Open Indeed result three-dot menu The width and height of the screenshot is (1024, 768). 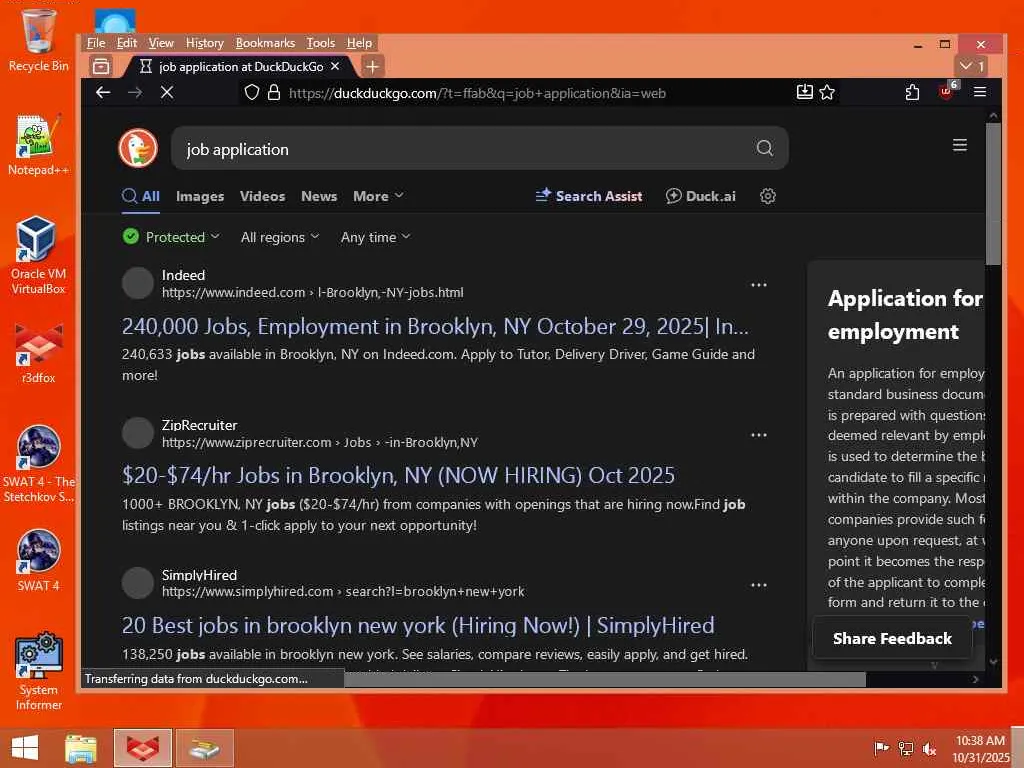[x=759, y=285]
